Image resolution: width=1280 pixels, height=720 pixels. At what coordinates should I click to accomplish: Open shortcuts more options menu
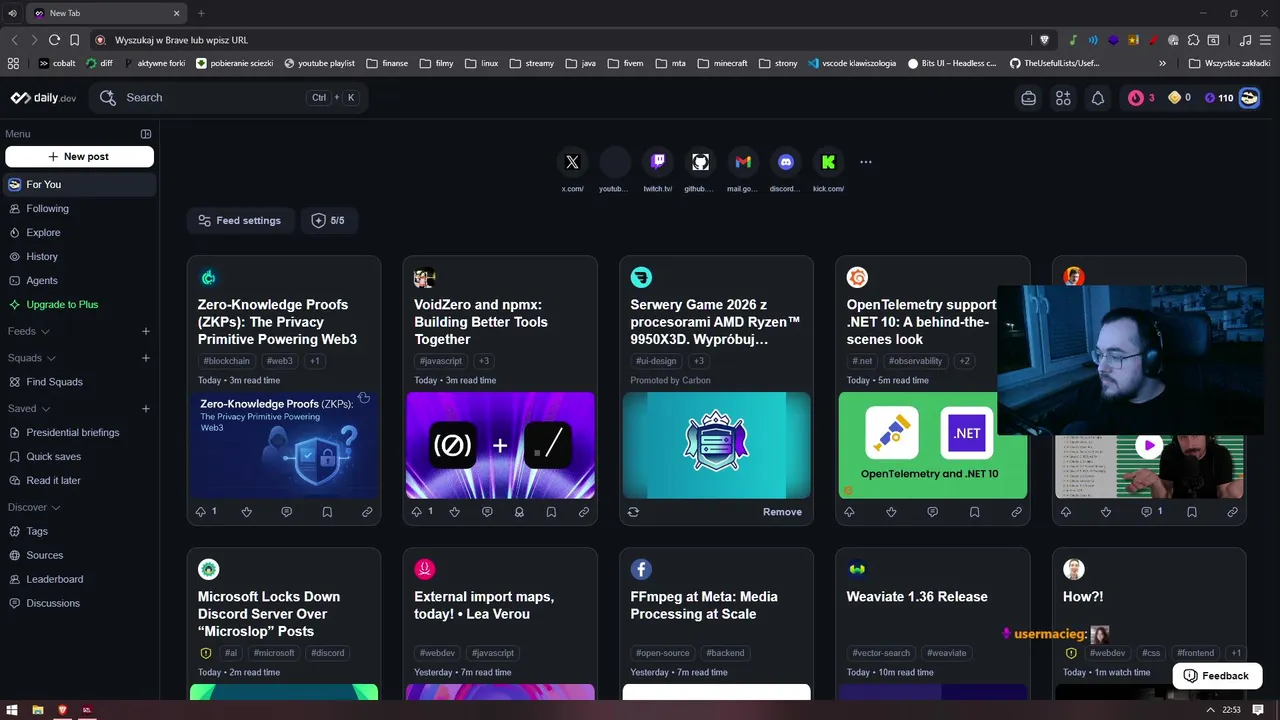click(866, 162)
